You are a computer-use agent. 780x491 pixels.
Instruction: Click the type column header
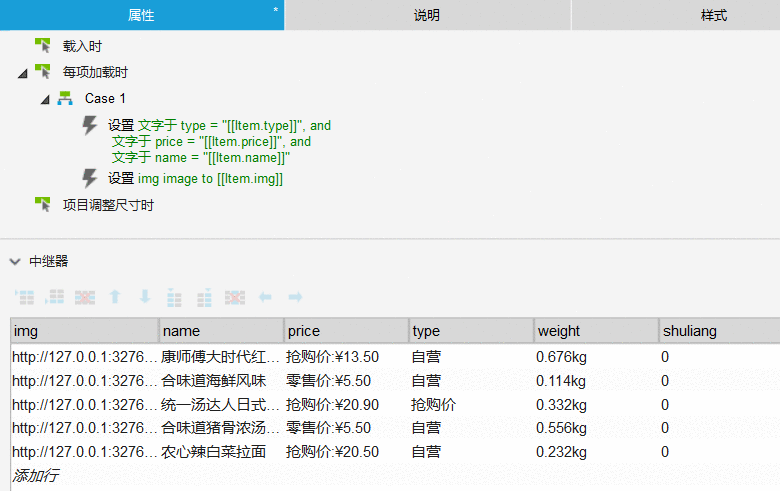coord(472,331)
